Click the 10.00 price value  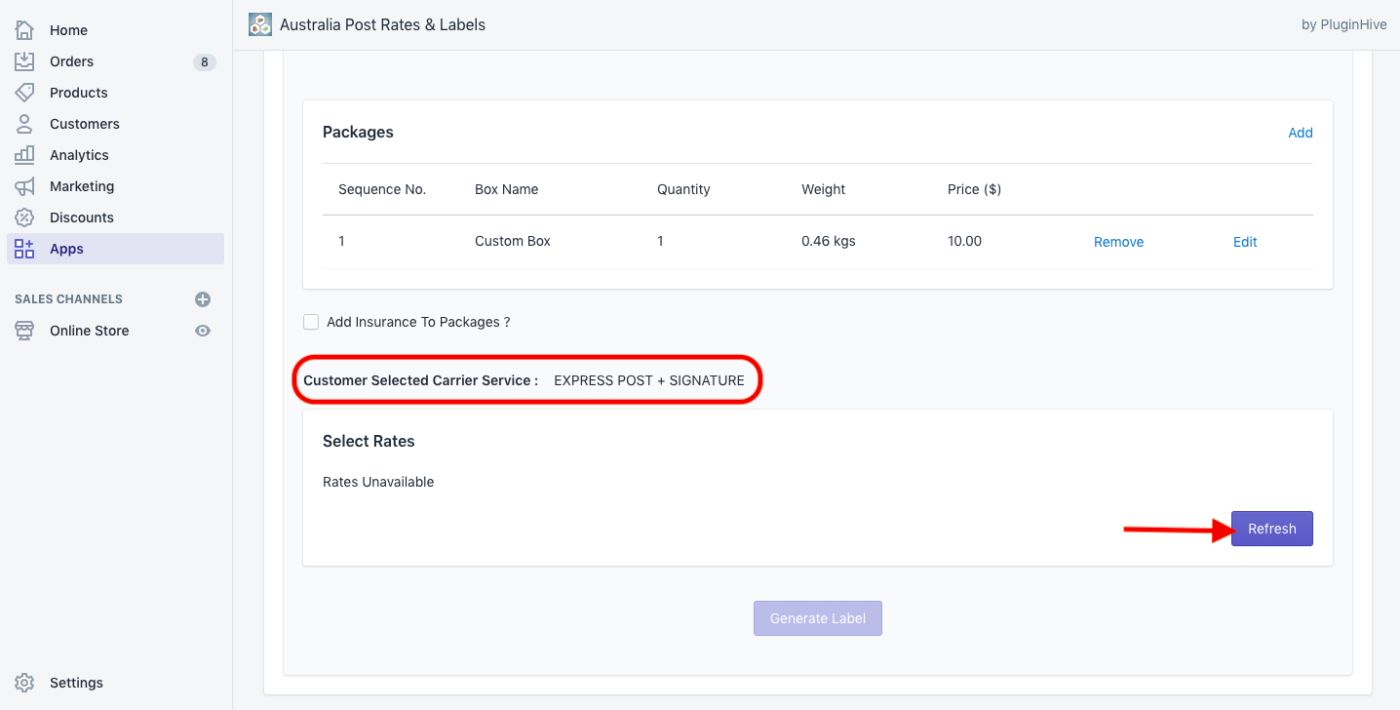click(965, 241)
